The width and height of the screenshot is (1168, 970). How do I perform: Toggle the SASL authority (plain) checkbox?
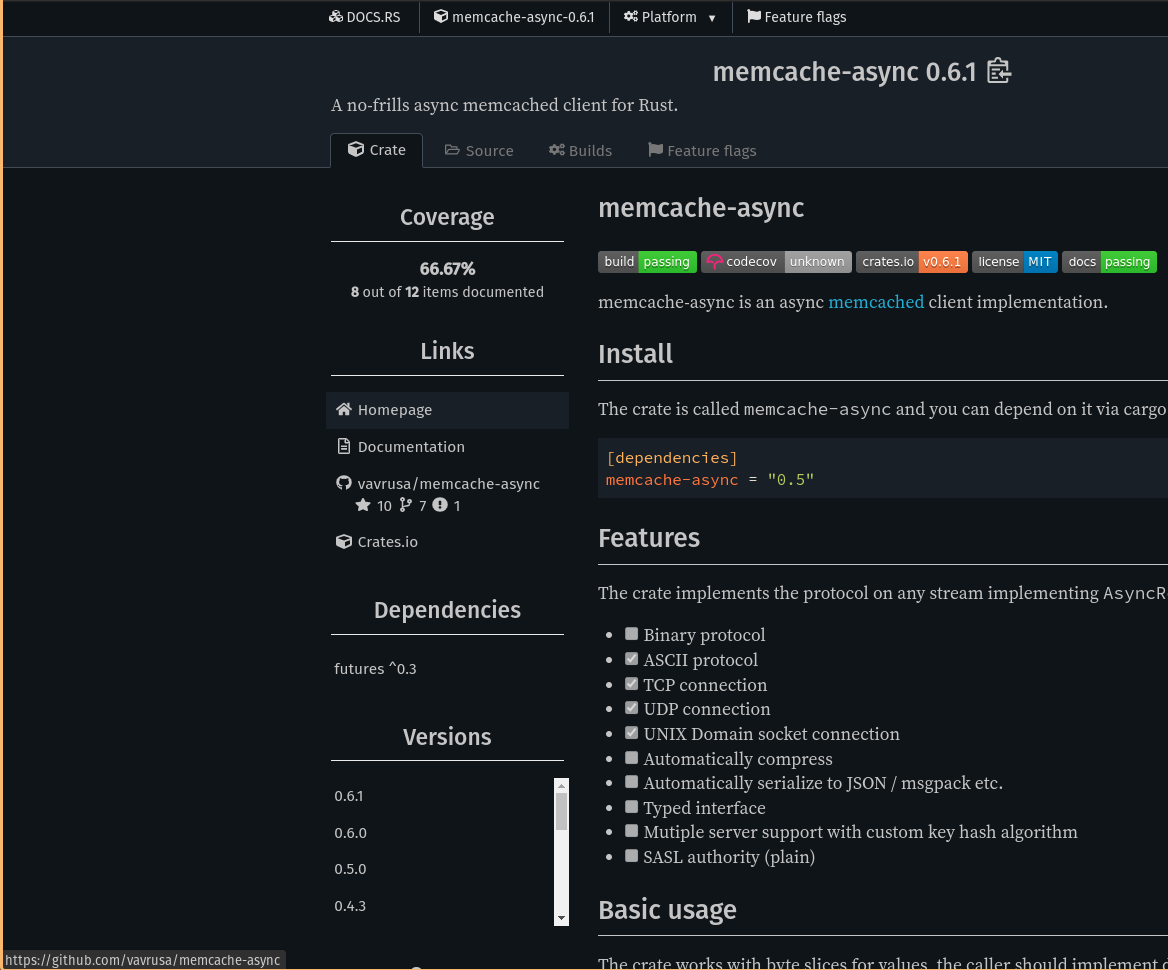click(632, 855)
